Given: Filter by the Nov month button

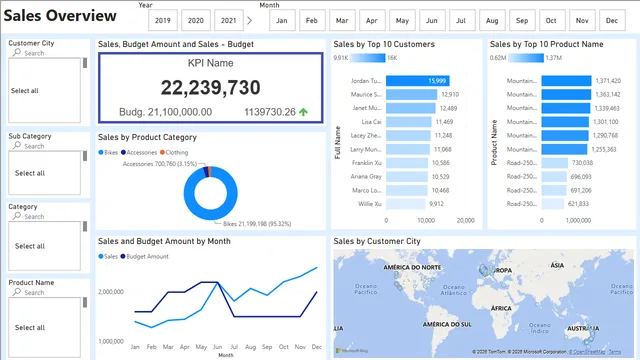Looking at the screenshot, I should 582,20.
